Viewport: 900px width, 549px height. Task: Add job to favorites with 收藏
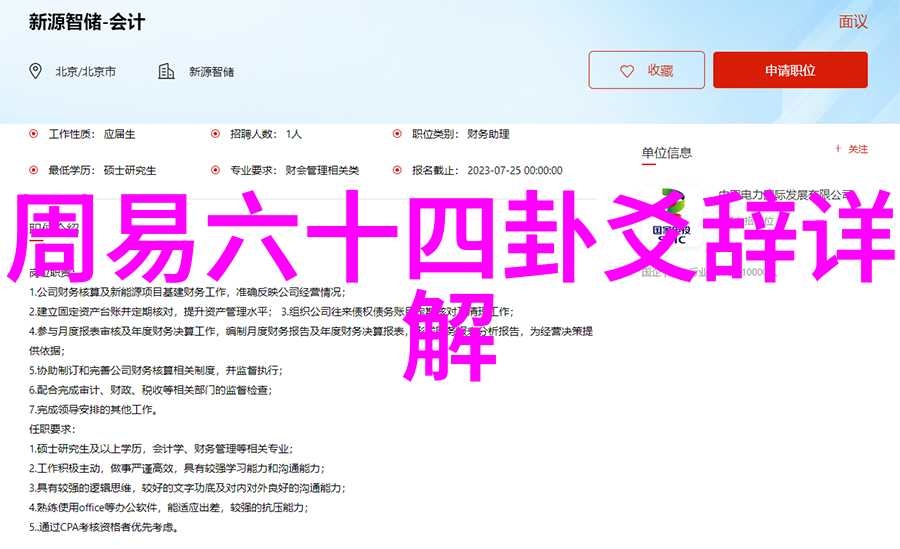click(x=646, y=71)
